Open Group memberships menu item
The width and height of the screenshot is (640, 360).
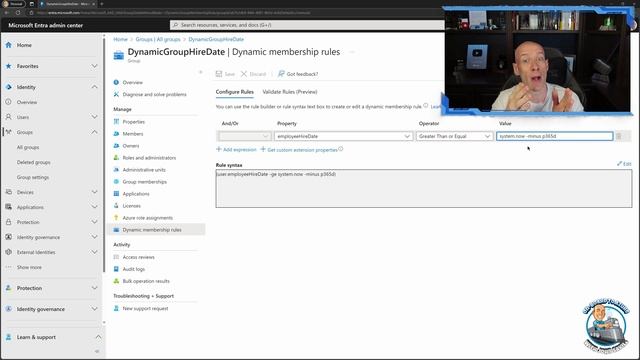click(x=144, y=182)
